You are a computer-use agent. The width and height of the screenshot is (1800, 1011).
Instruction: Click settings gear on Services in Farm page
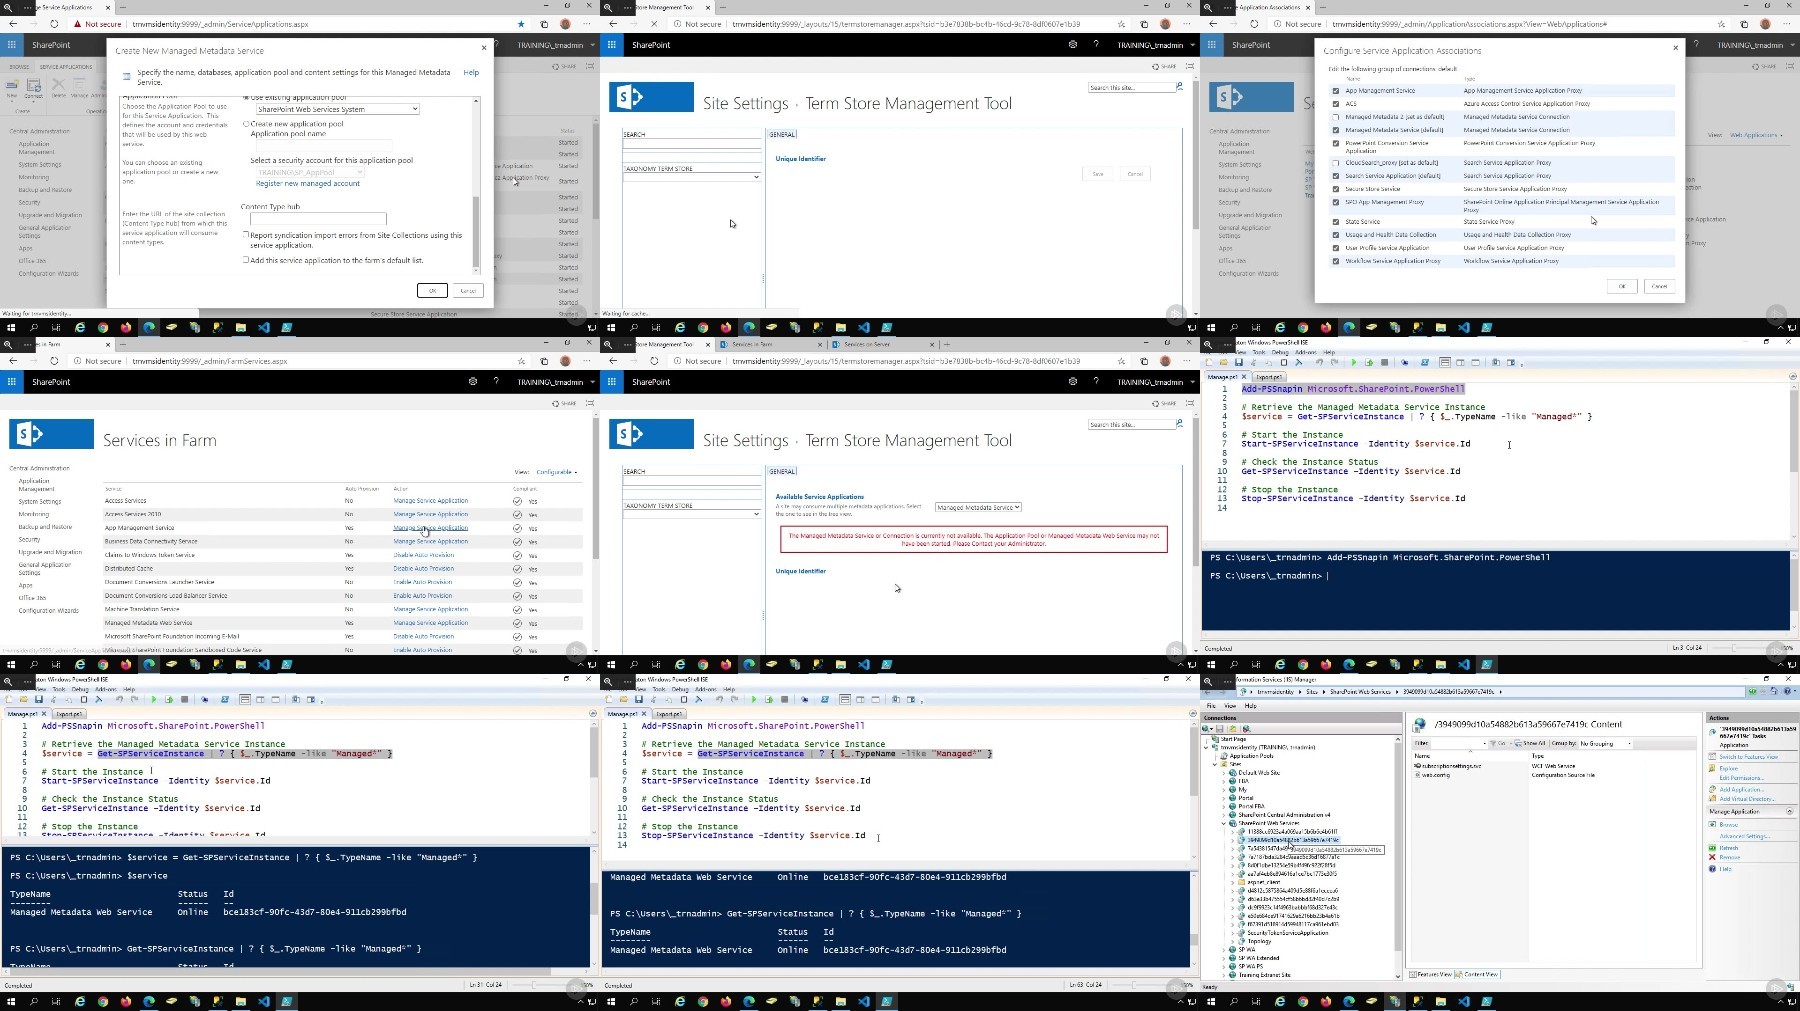(x=472, y=381)
